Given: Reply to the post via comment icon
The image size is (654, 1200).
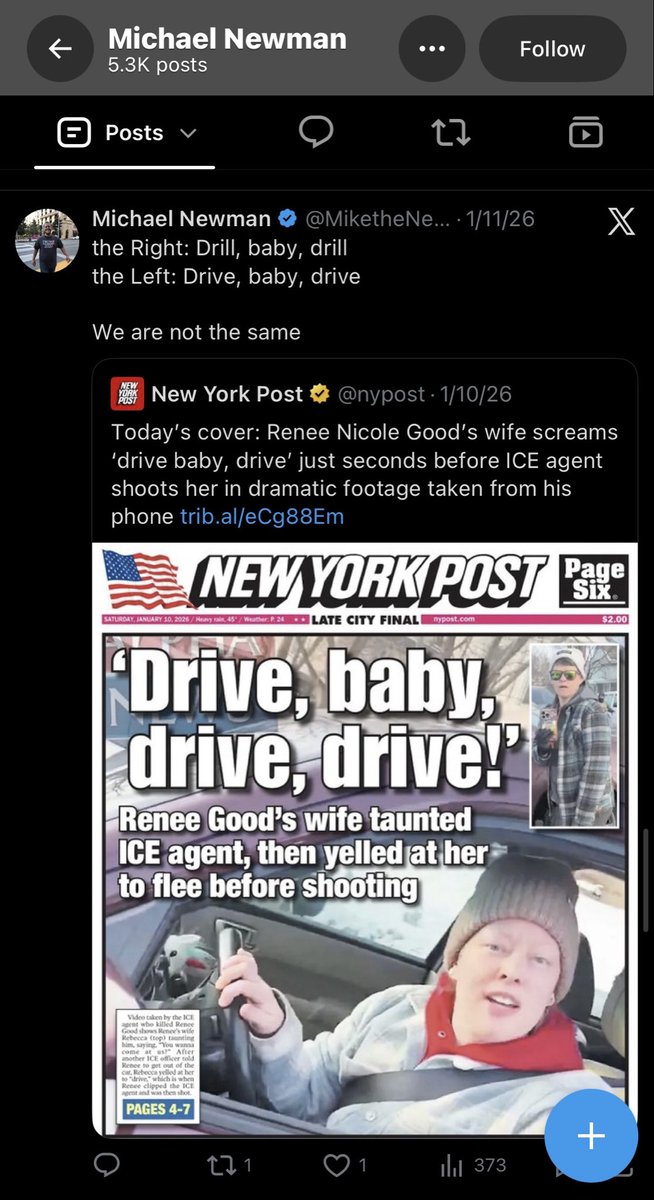Looking at the screenshot, I should 106,1165.
